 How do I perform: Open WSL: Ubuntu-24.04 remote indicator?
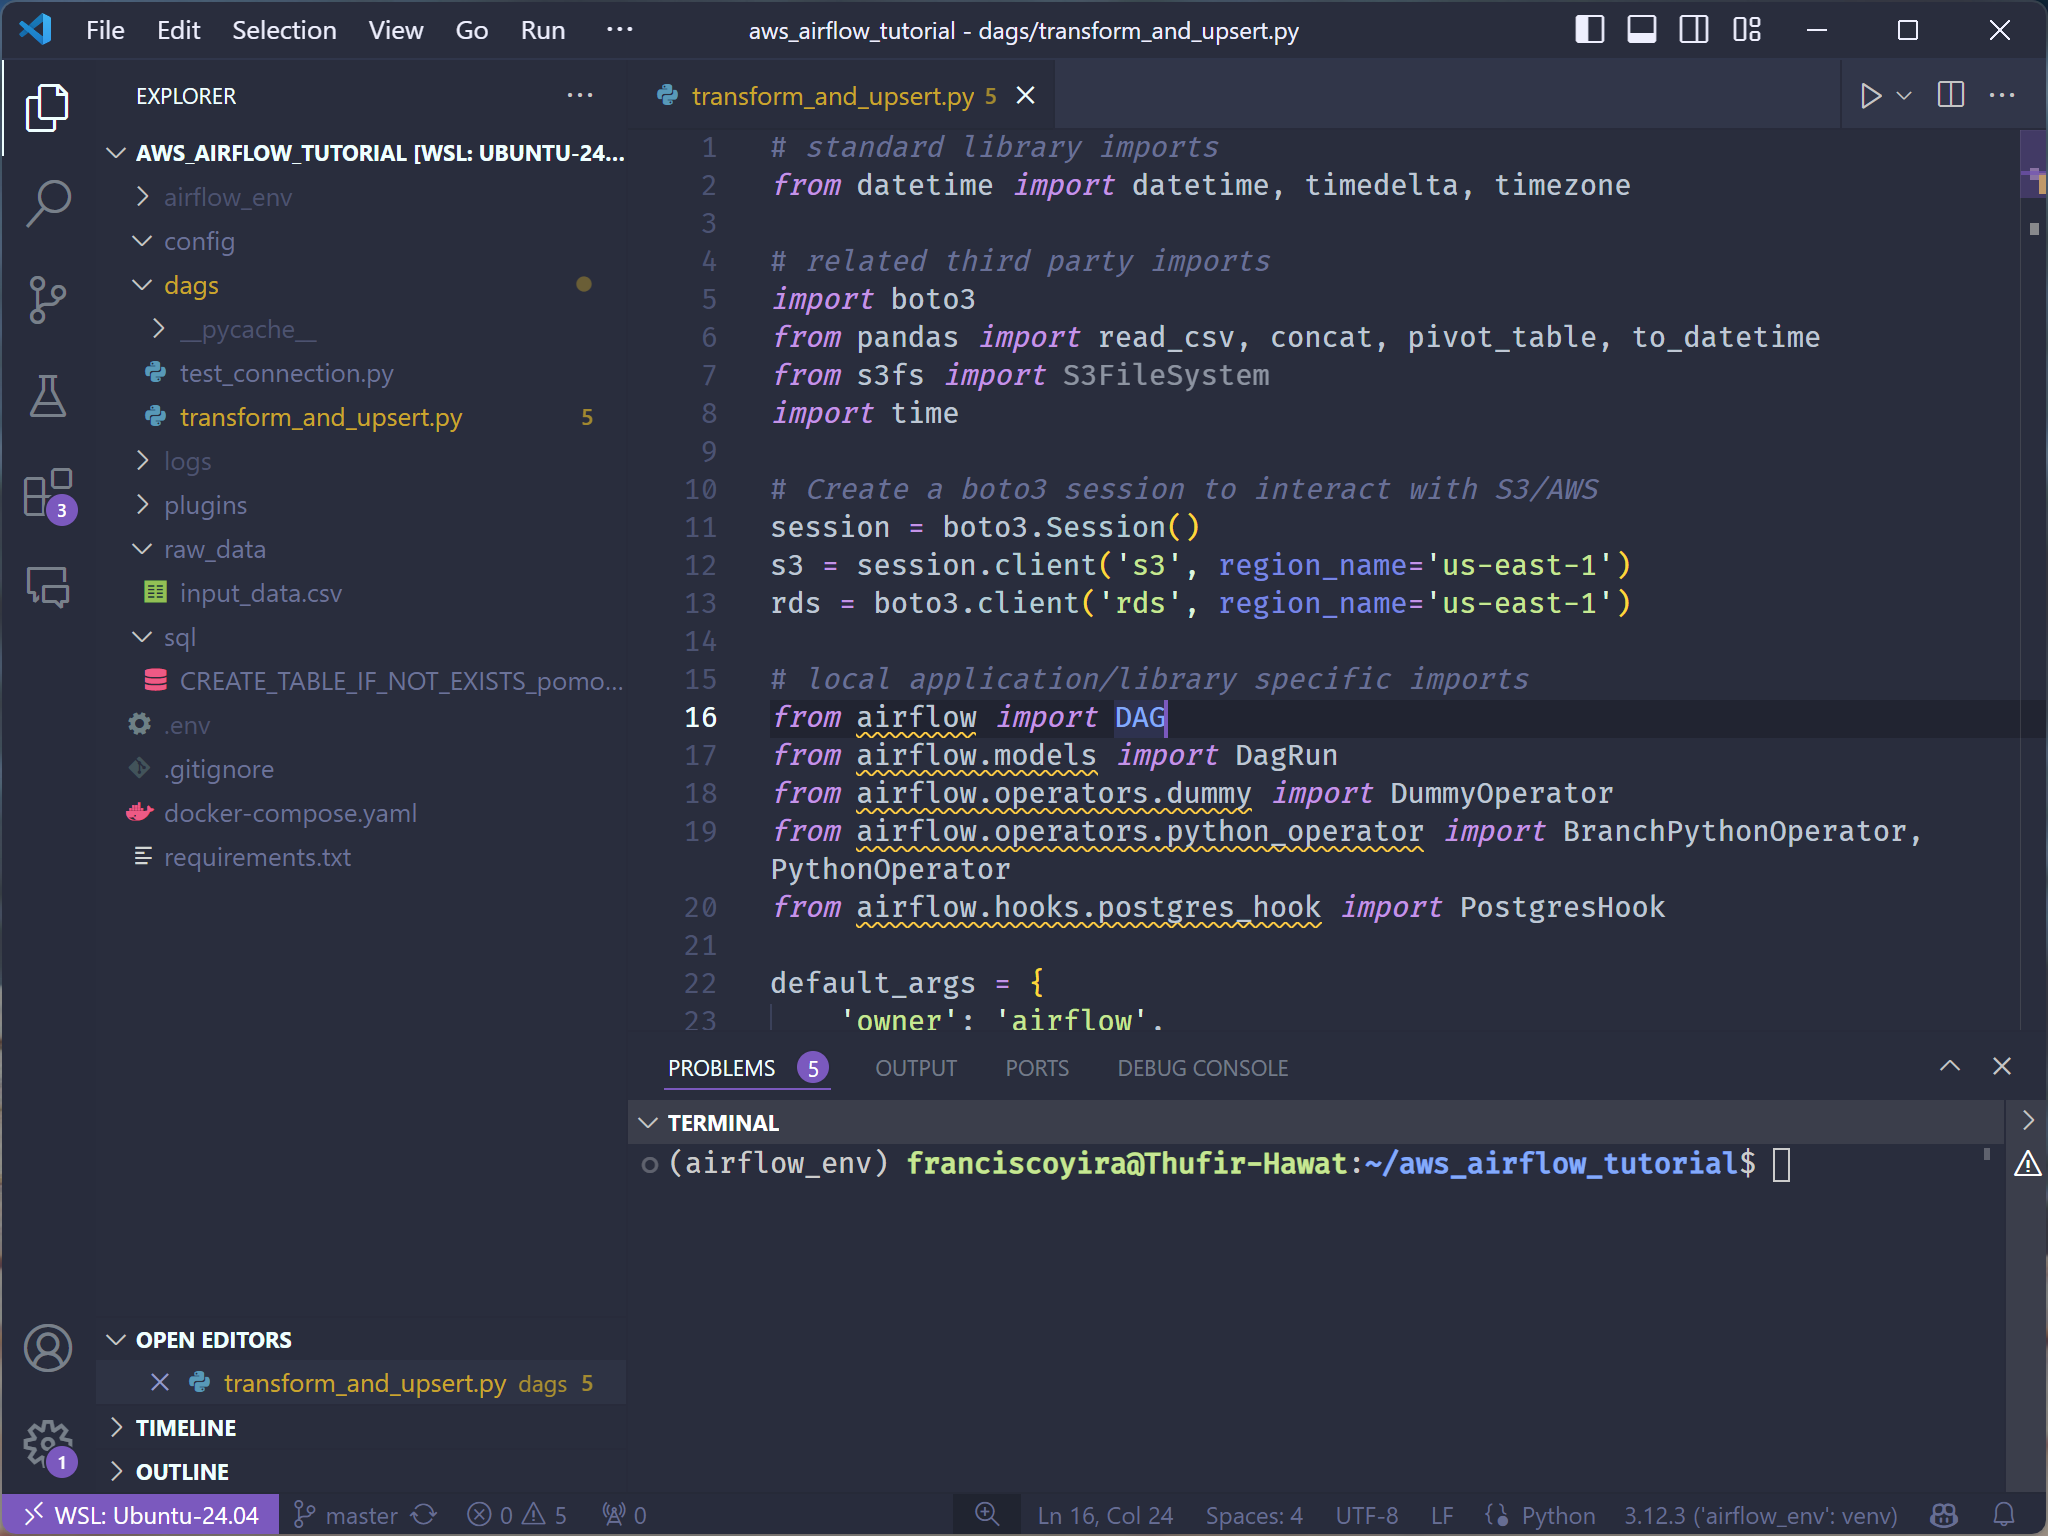[x=140, y=1514]
